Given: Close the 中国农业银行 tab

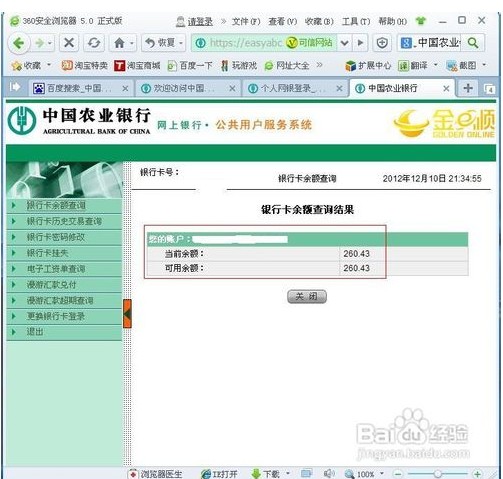Looking at the screenshot, I should pos(446,89).
